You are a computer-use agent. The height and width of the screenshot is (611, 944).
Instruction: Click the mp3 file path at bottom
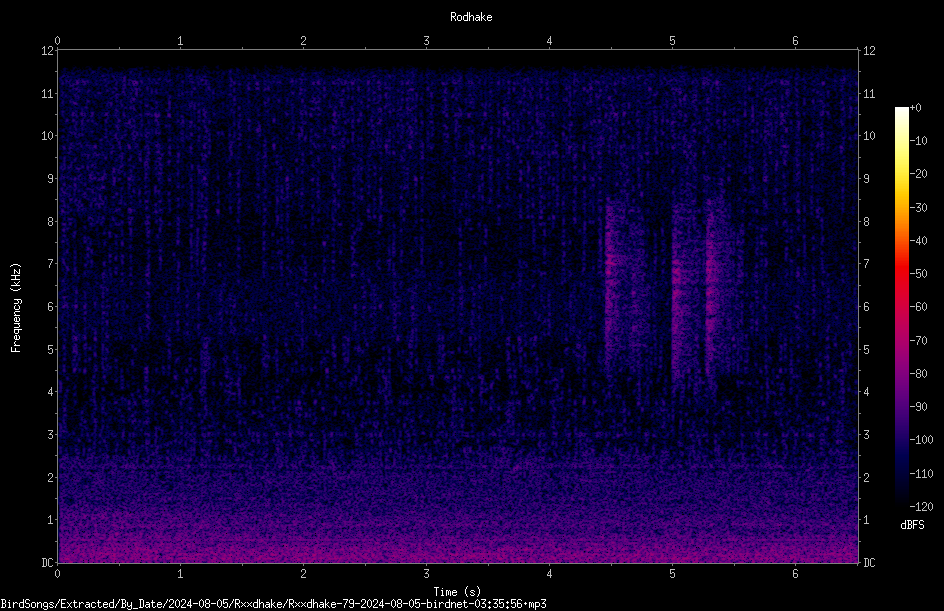pyautogui.click(x=273, y=604)
